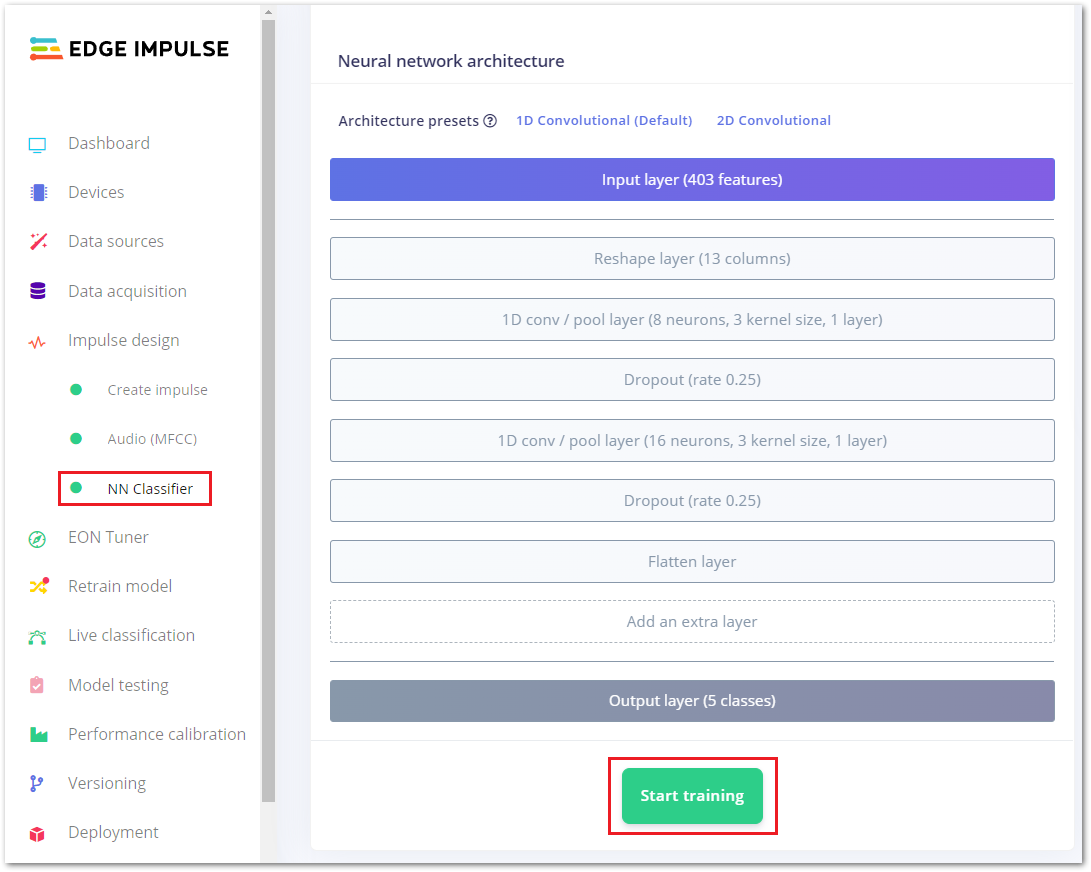This screenshot has height=872, width=1091.
Task: Click the Devices chip icon
Action: [38, 193]
